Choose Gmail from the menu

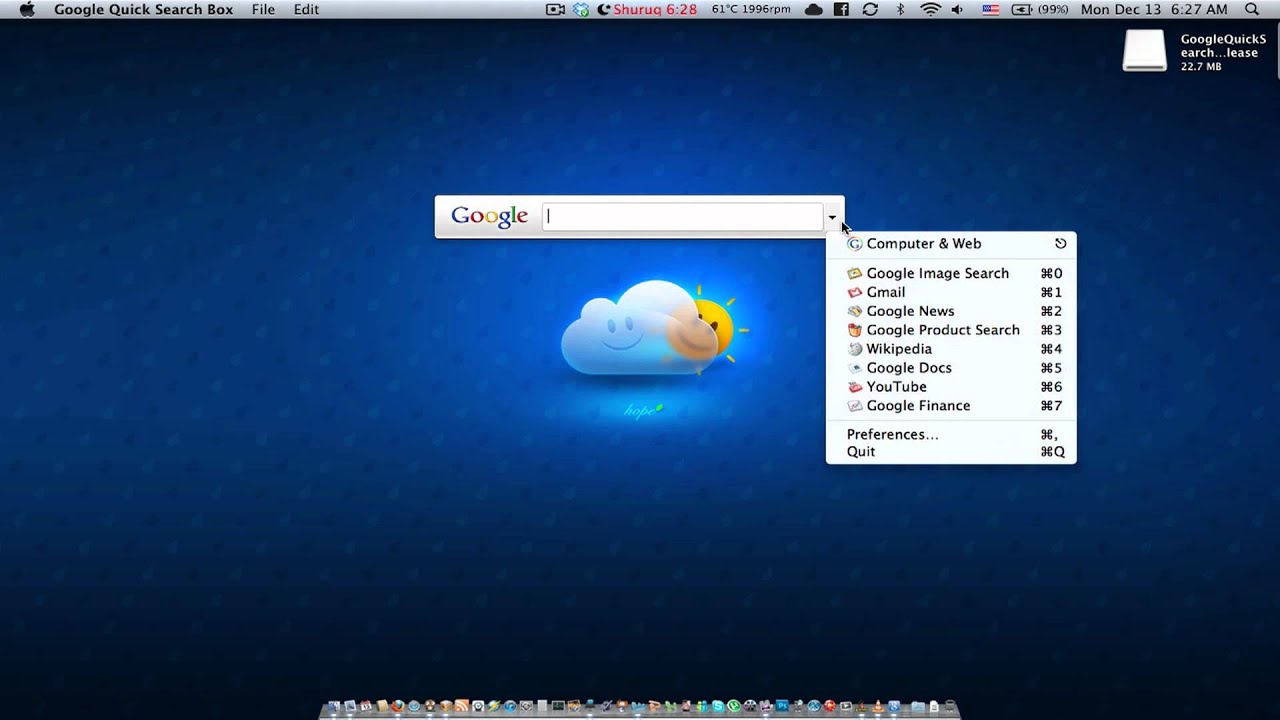tap(951, 292)
